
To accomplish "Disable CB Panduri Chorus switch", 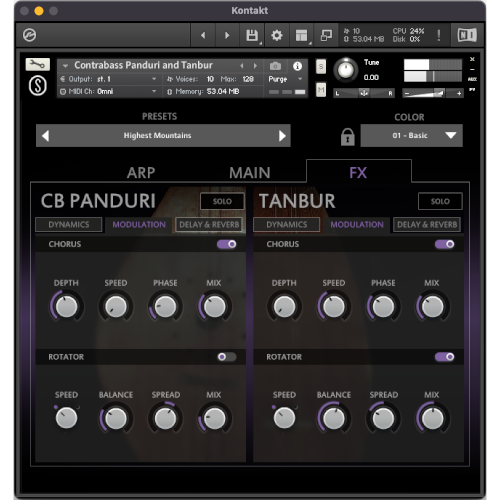I will click(x=227, y=244).
